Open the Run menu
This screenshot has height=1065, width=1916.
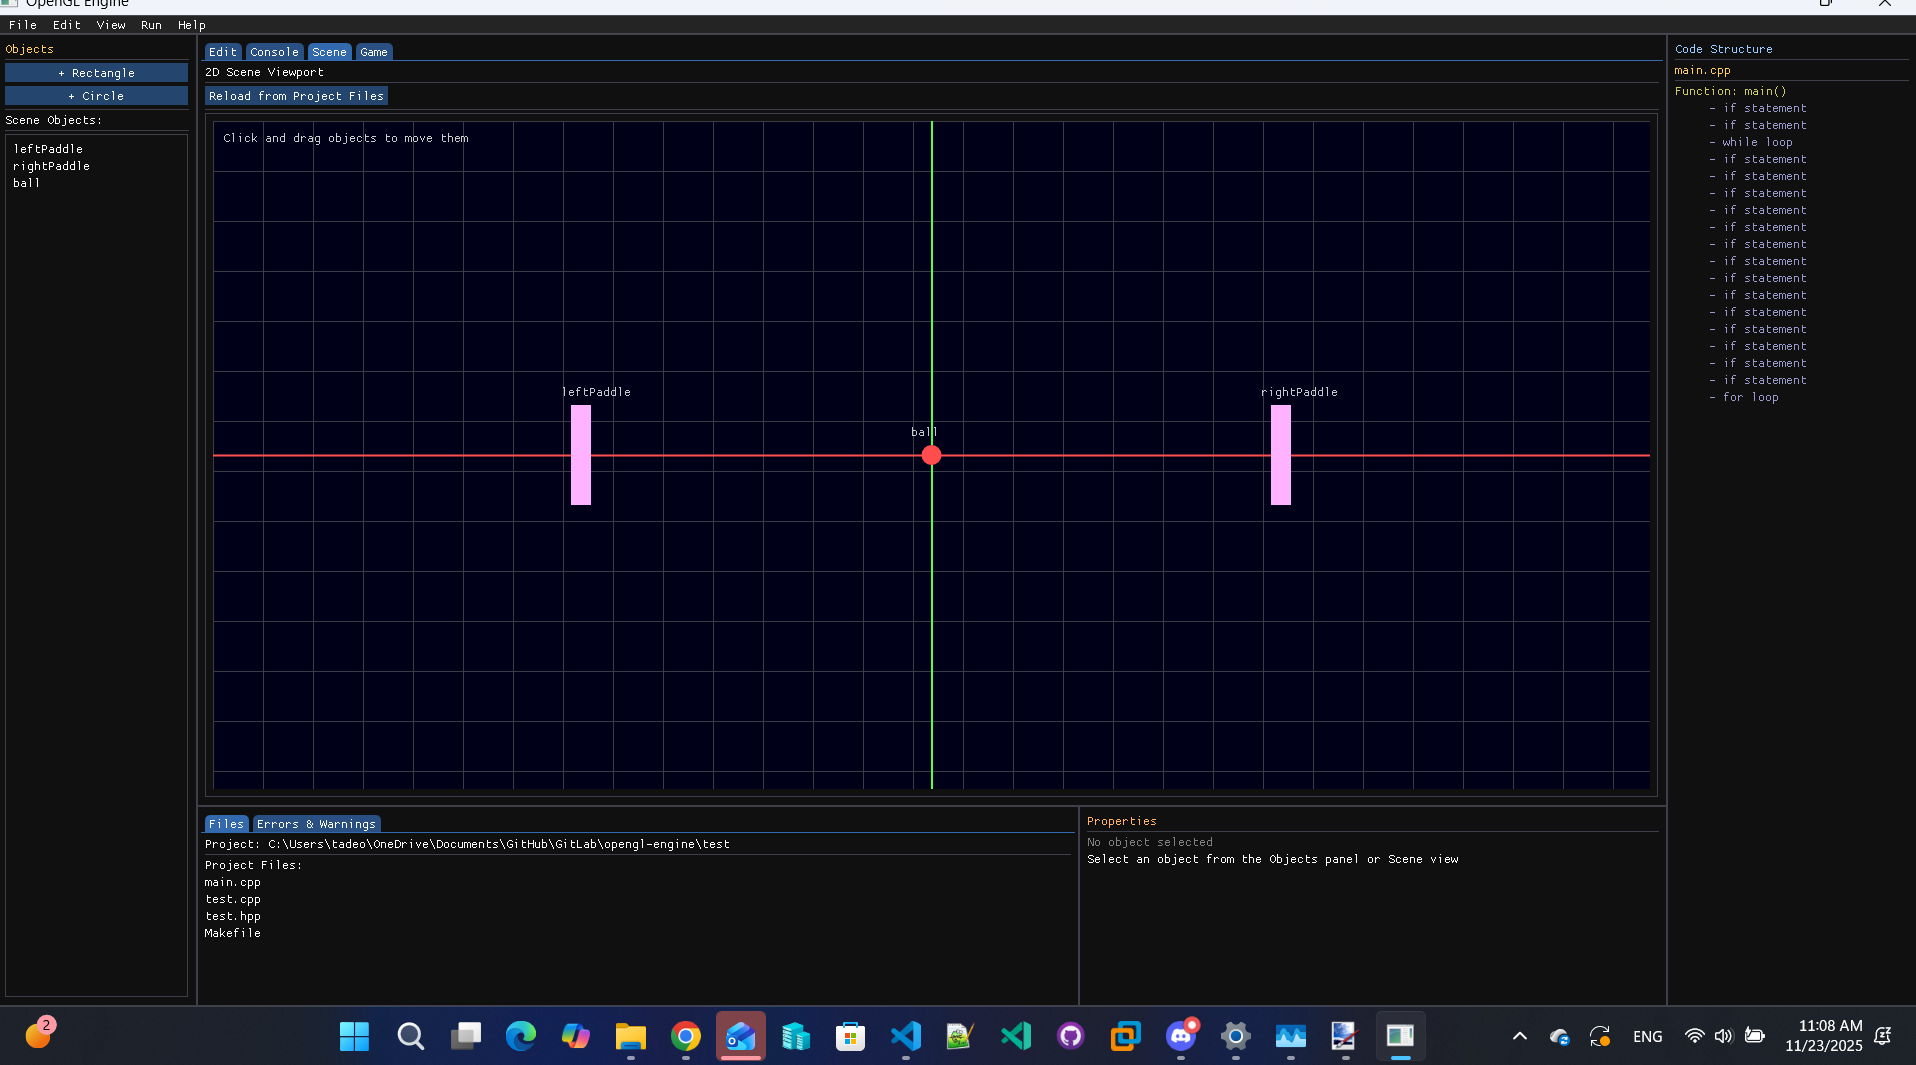pyautogui.click(x=151, y=25)
